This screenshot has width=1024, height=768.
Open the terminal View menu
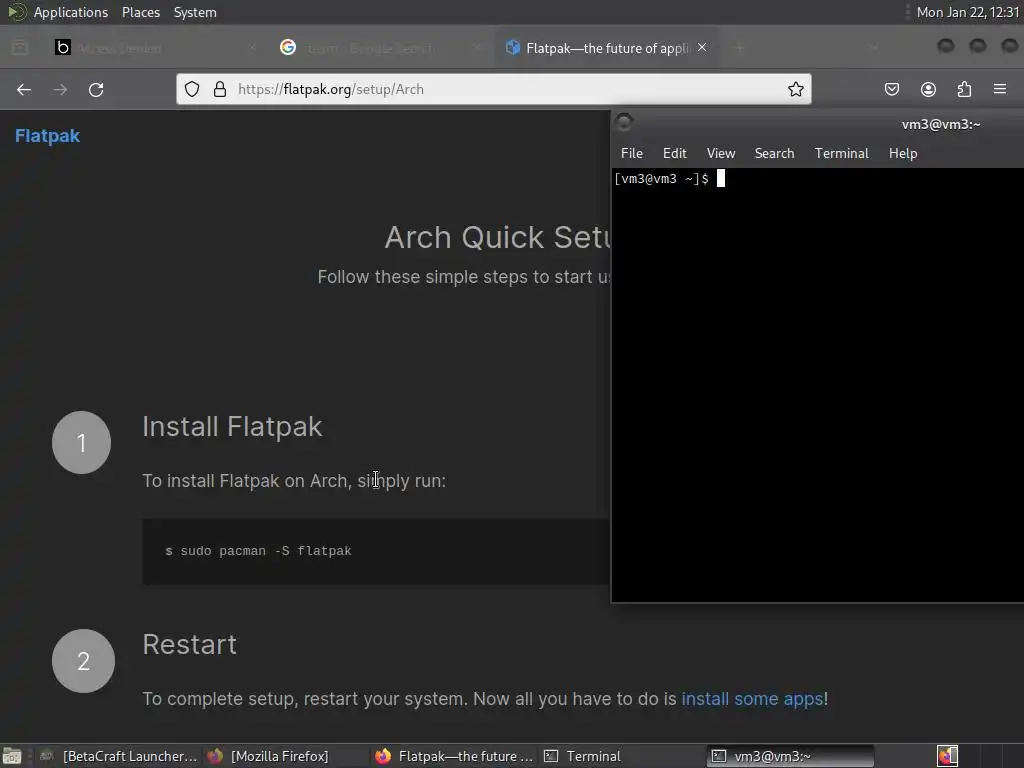[721, 153]
